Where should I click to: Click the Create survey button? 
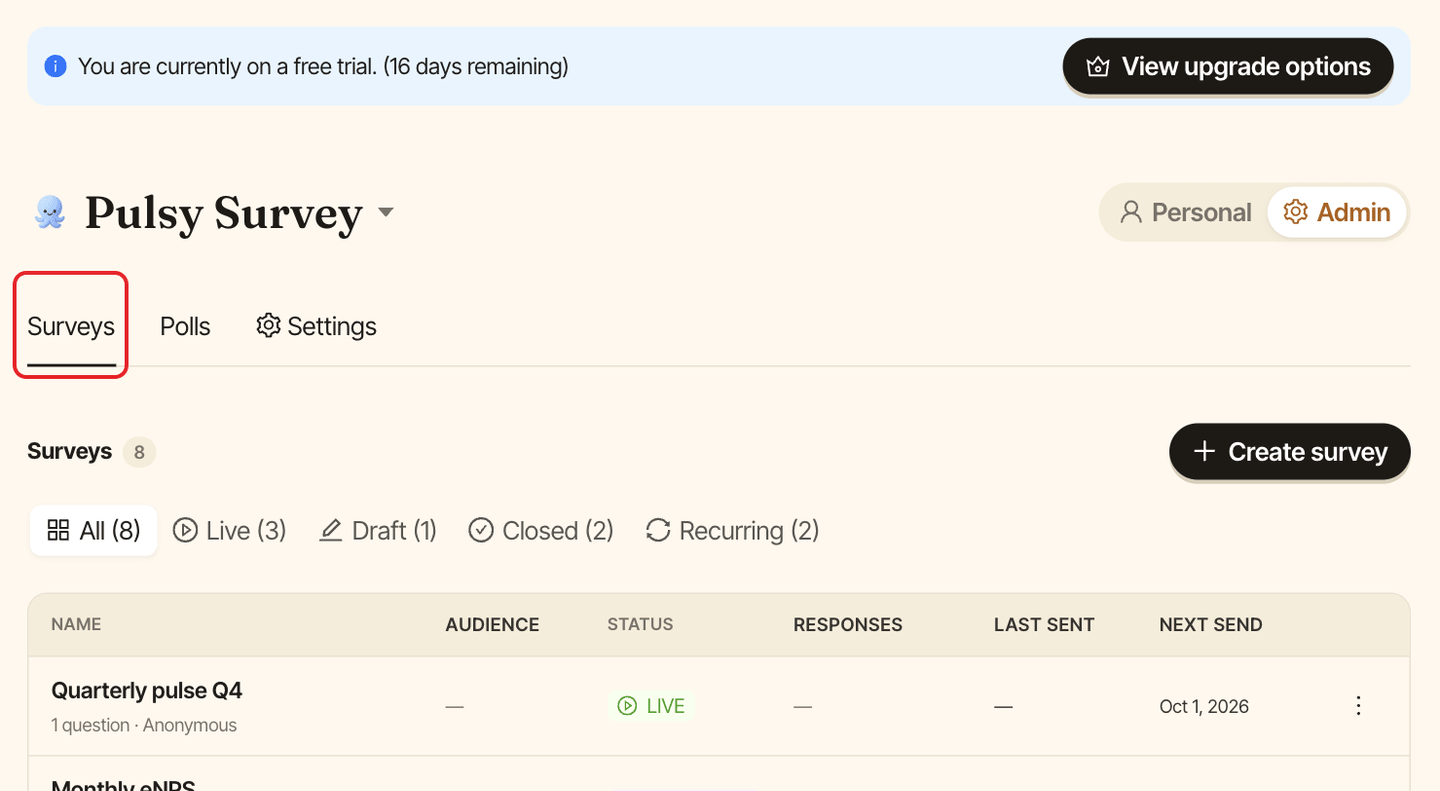click(1290, 452)
